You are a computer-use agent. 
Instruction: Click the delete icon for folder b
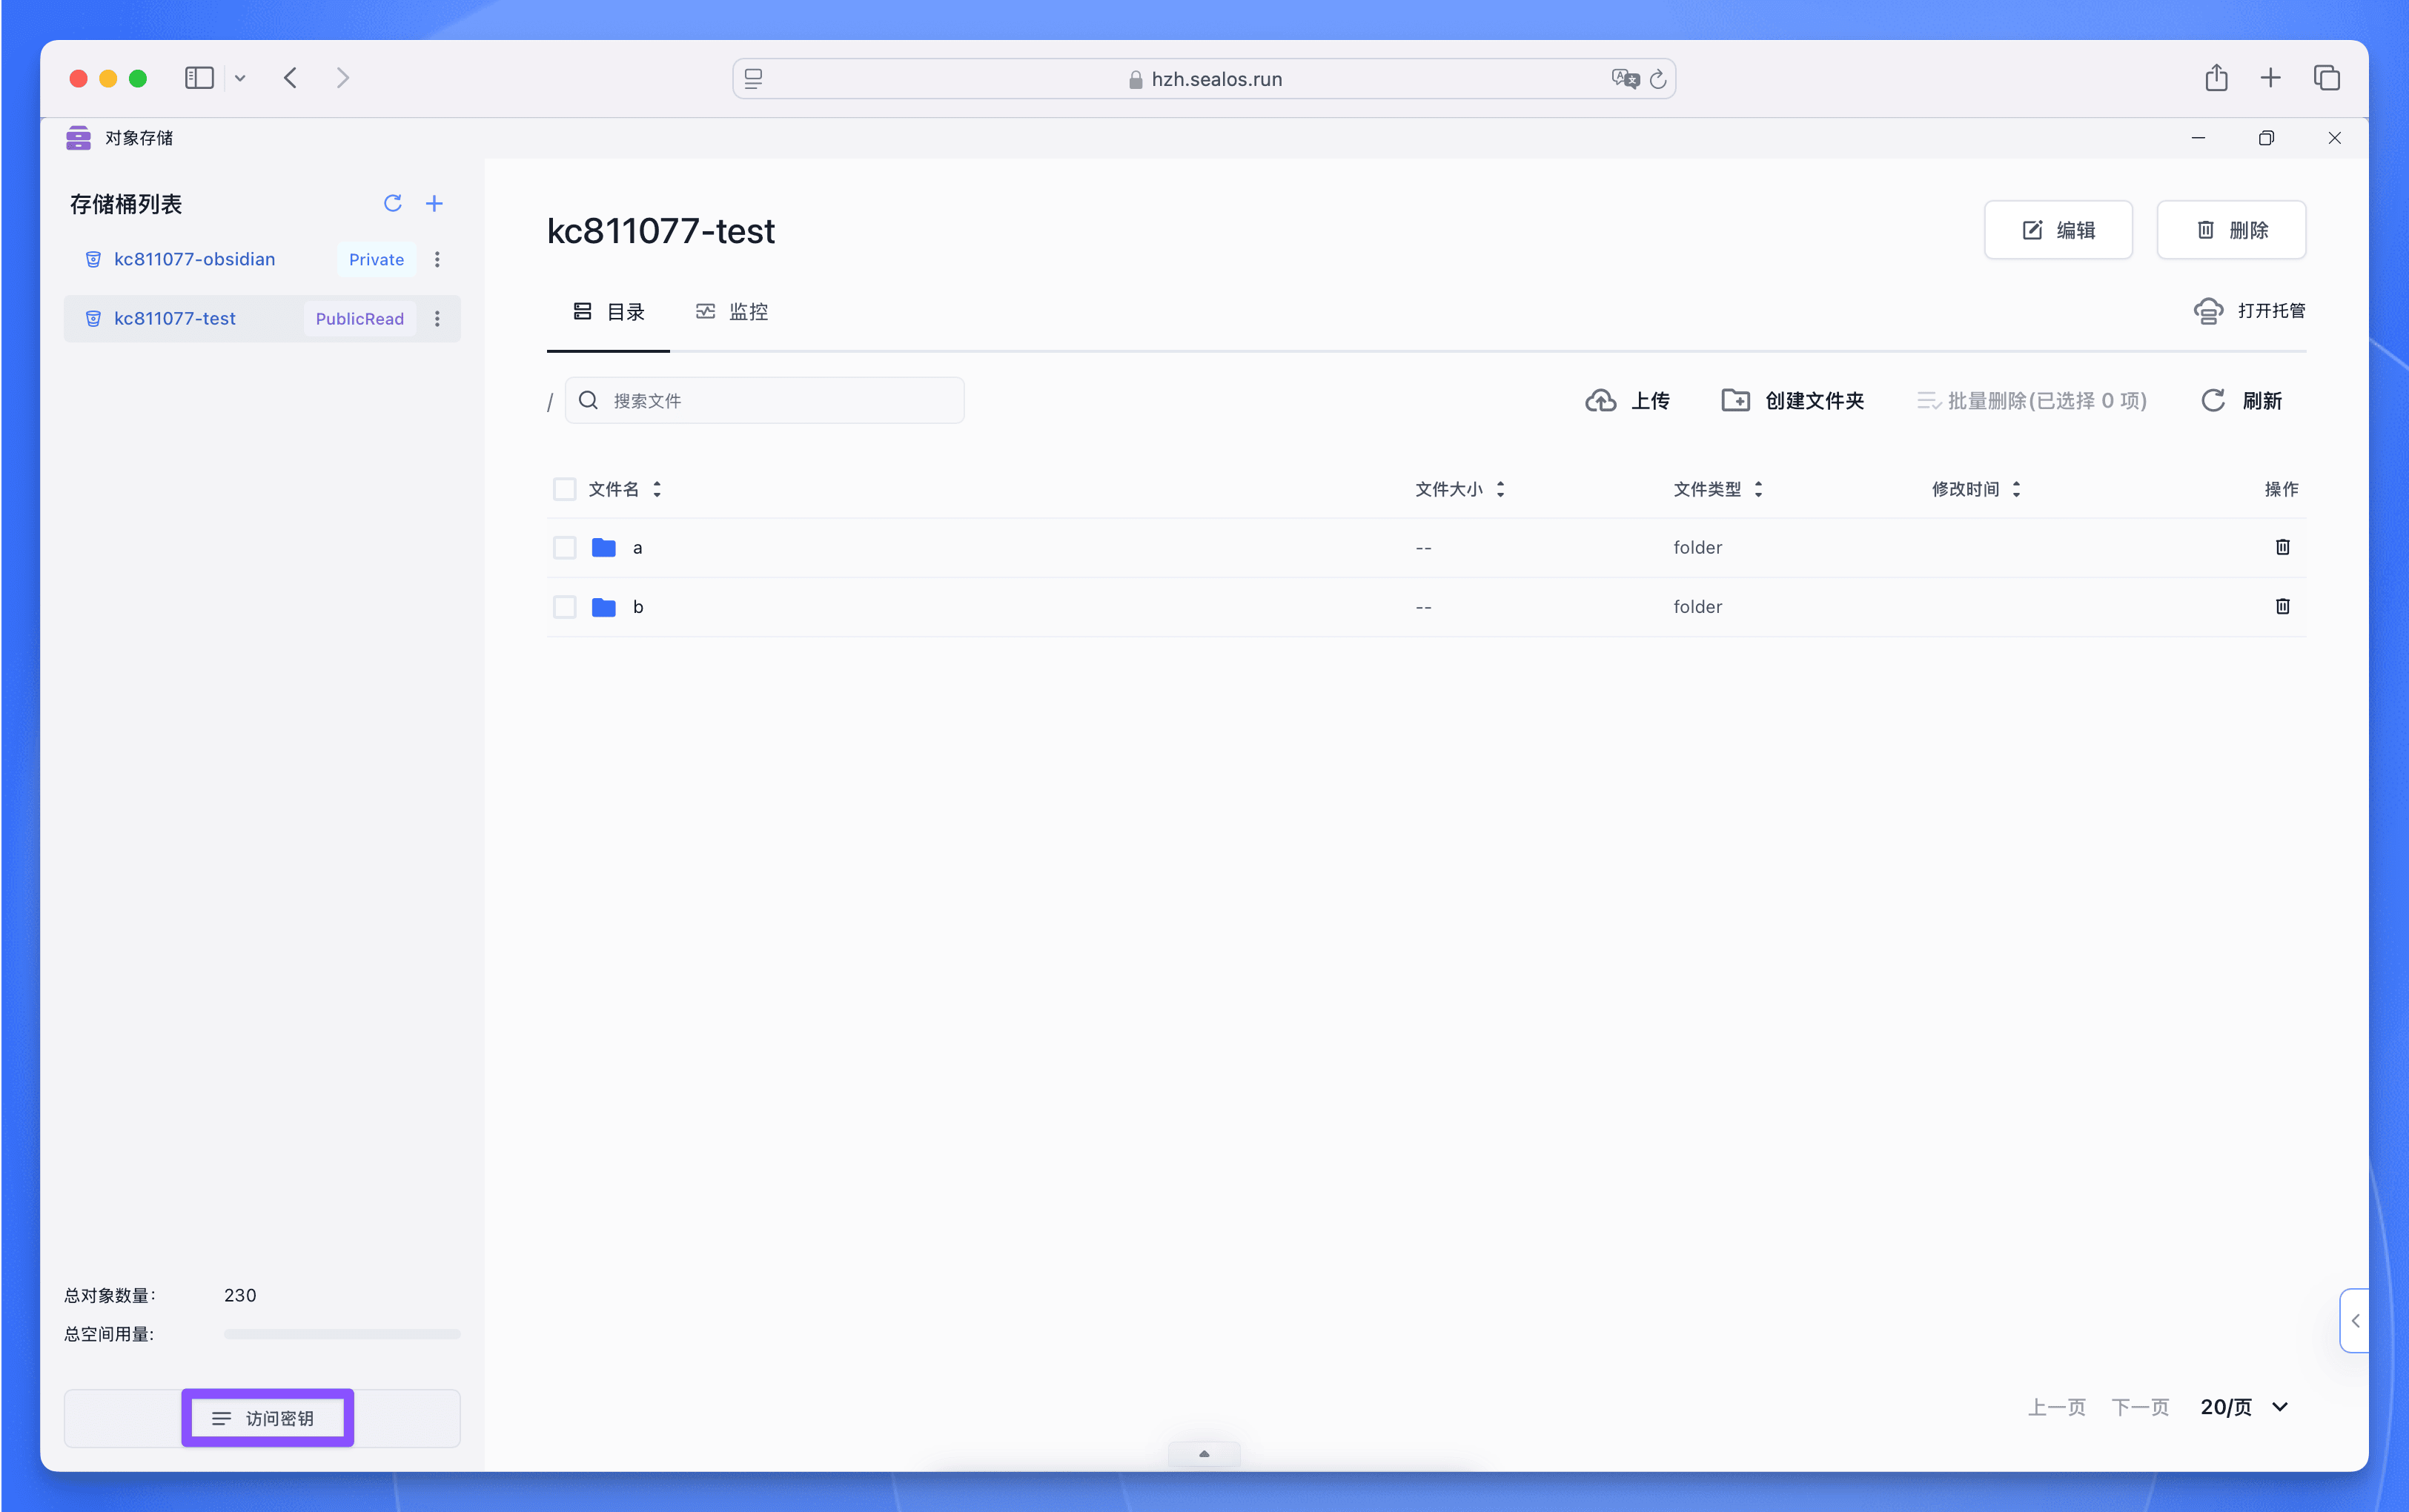2282,606
